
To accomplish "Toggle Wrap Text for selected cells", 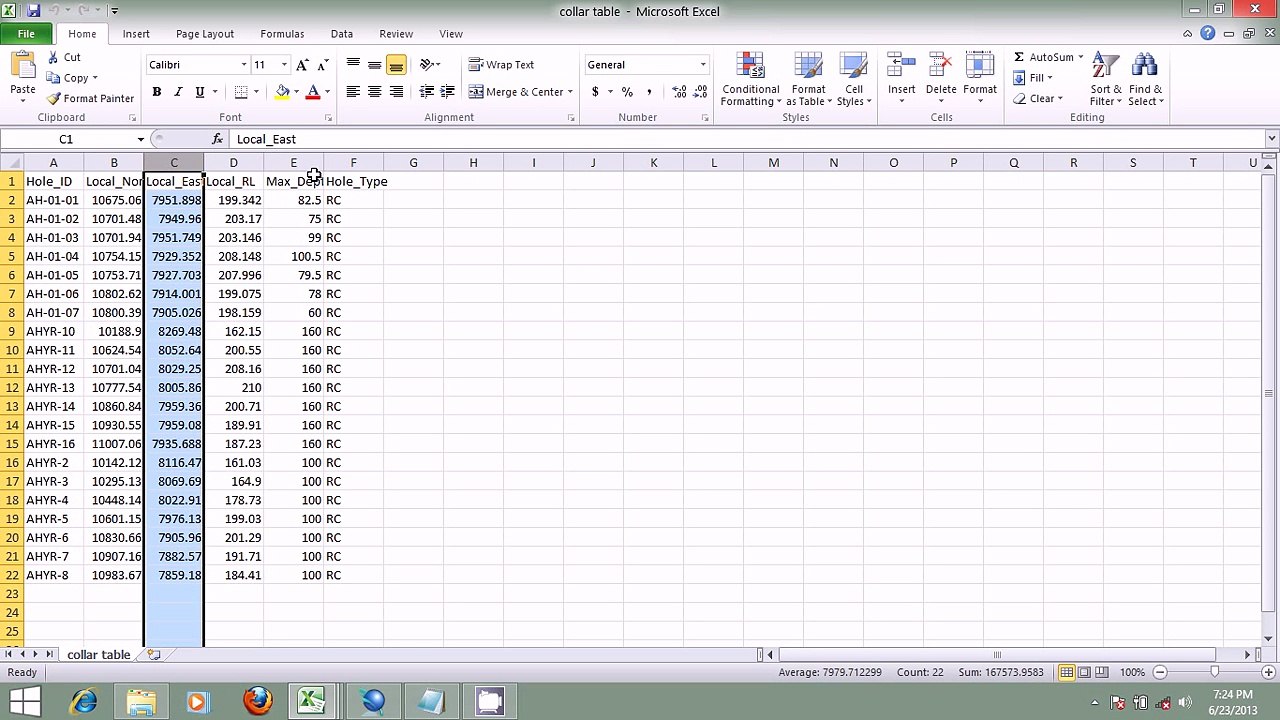I will coord(501,65).
